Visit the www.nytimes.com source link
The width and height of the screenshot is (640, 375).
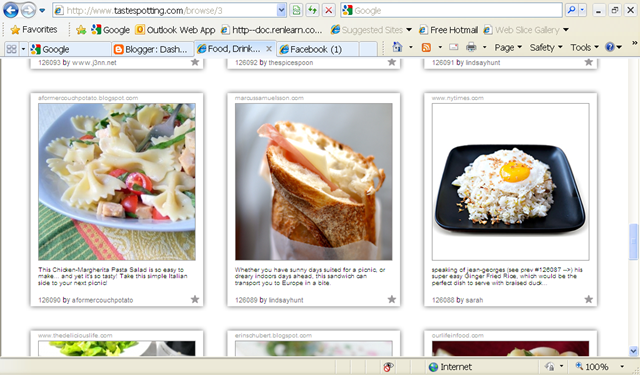[458, 98]
